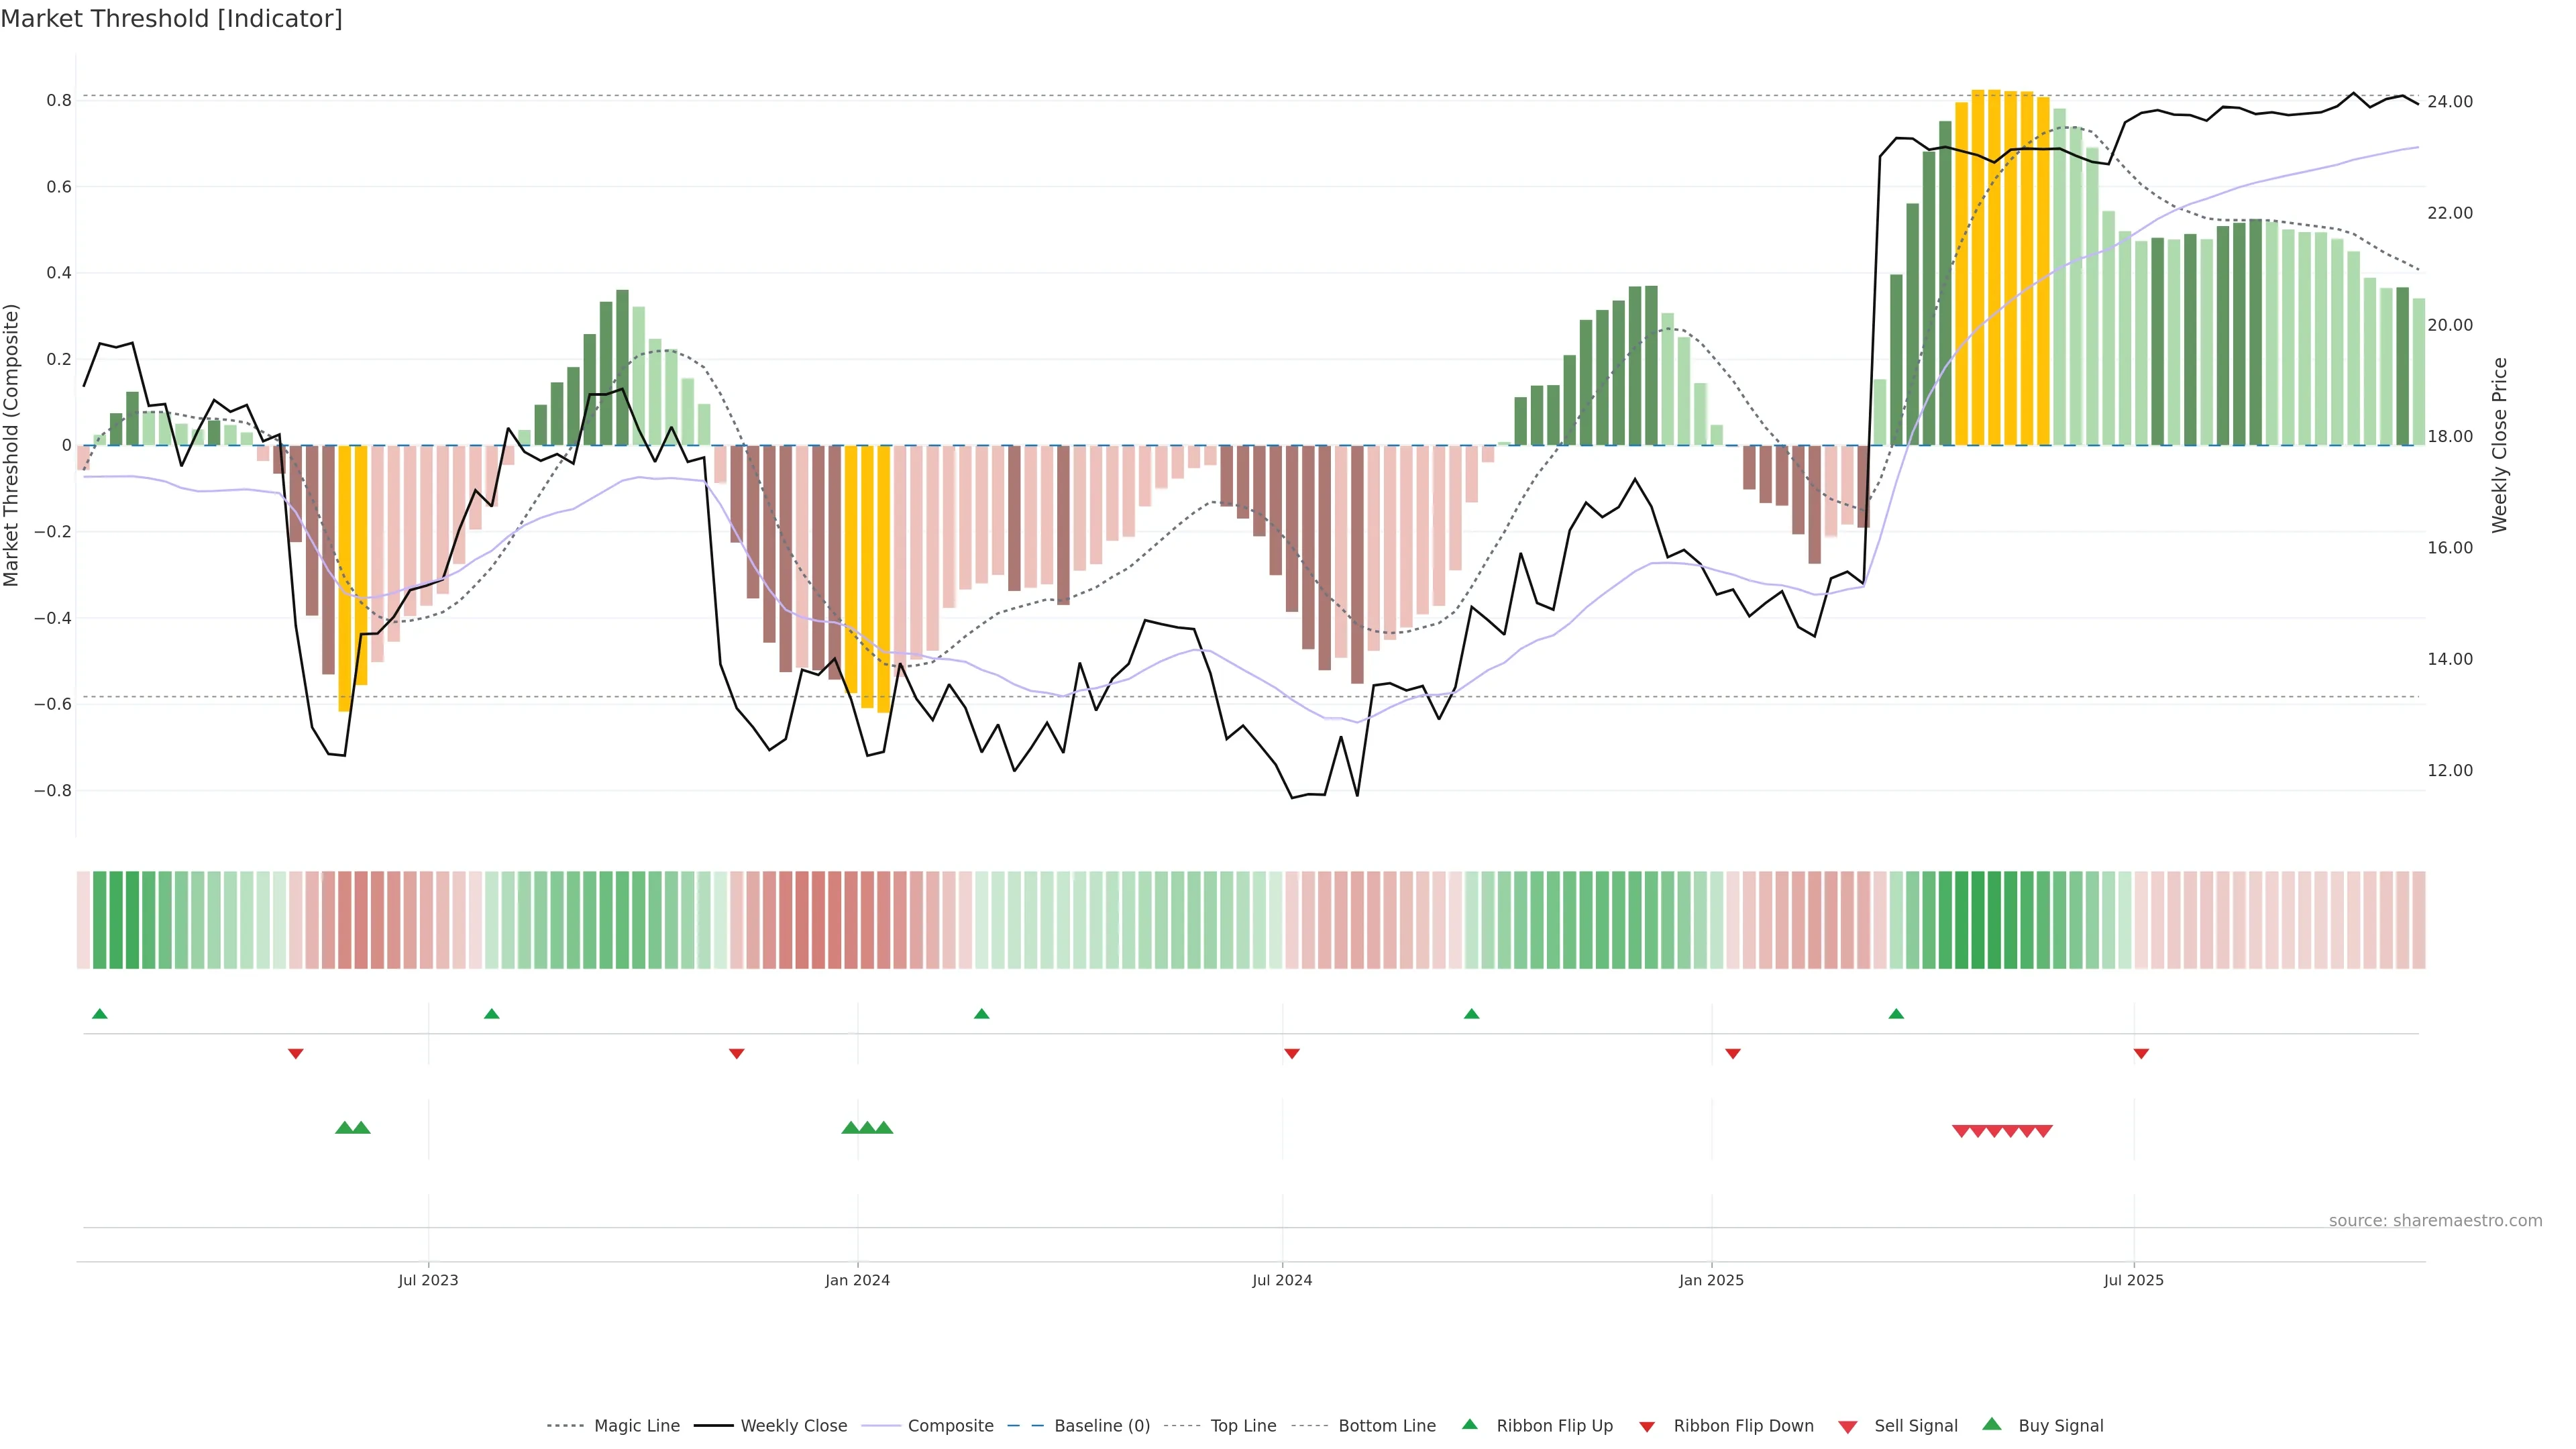
Task: Click Ribbon Flip Down legend triangle icon
Action: click(x=1647, y=1426)
